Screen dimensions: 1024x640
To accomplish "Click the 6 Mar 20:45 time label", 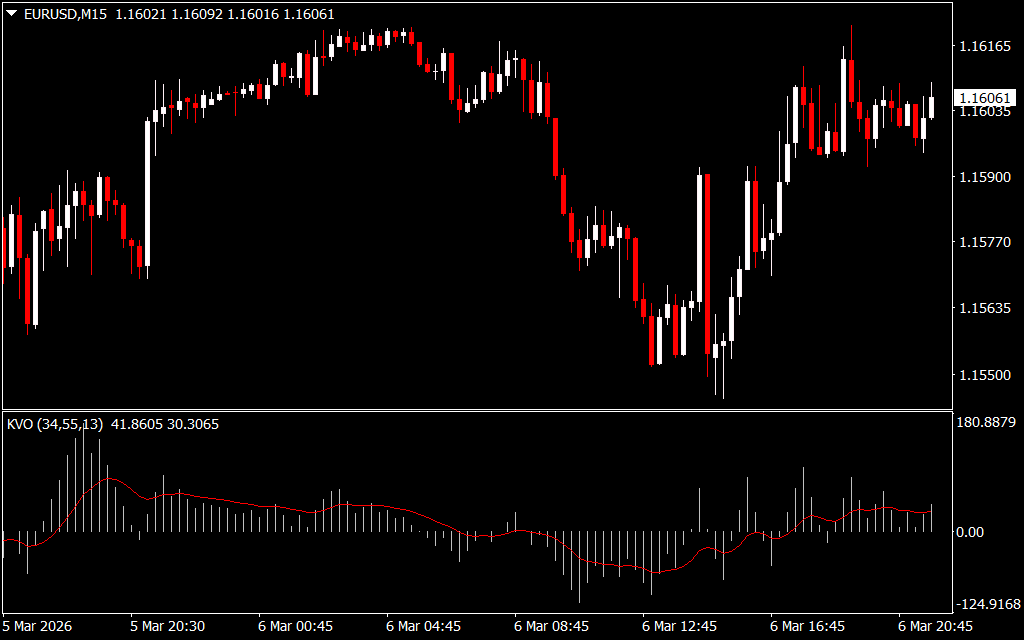I will [935, 626].
